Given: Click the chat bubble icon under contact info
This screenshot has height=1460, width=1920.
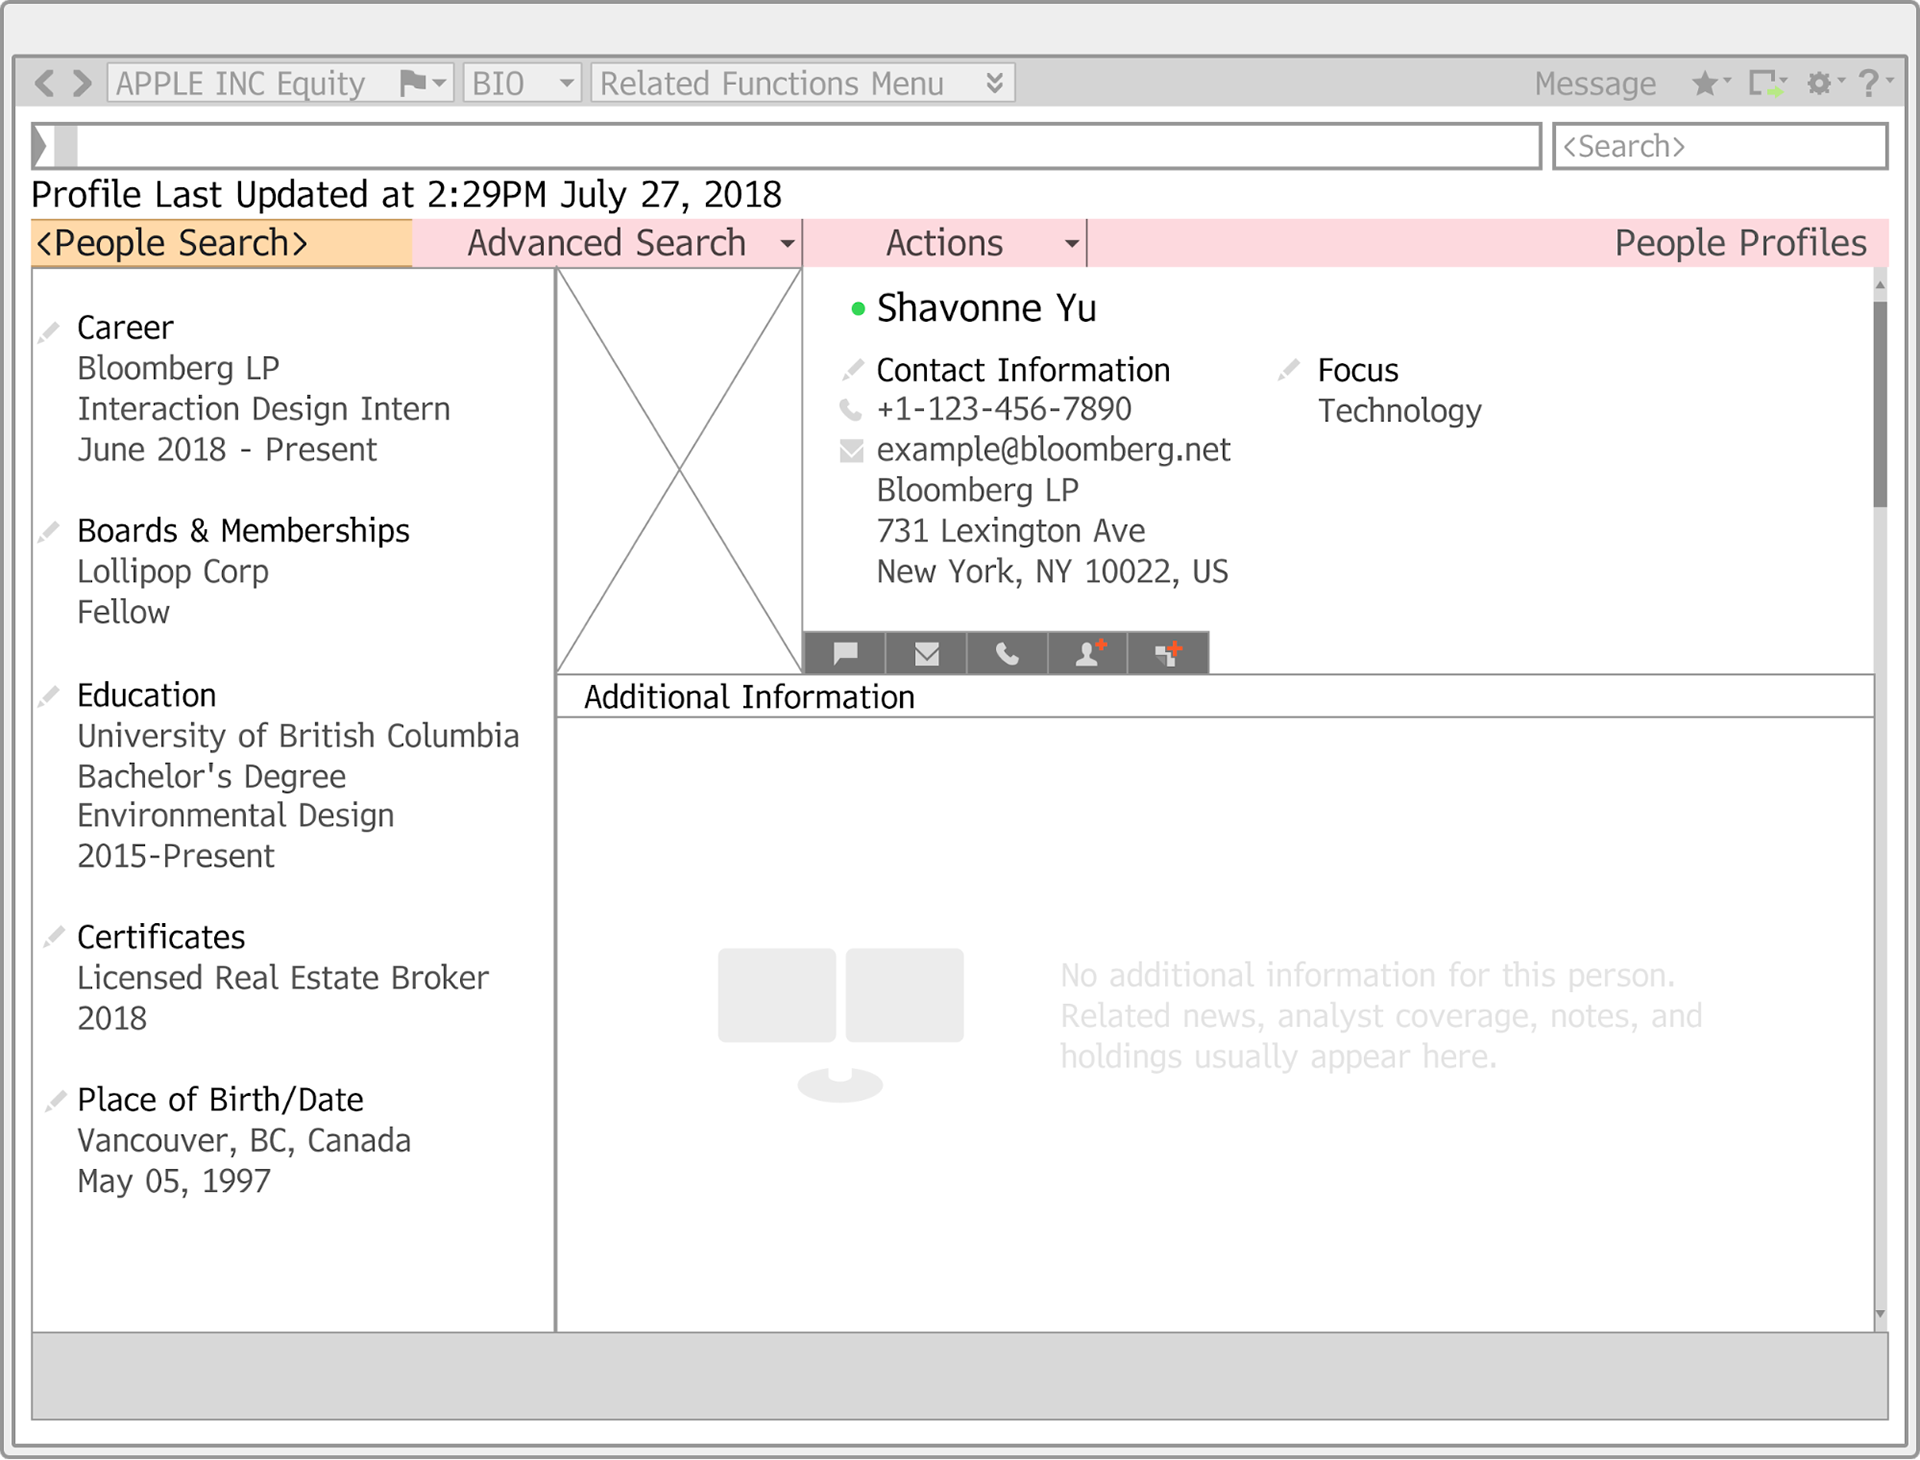Looking at the screenshot, I should click(845, 653).
